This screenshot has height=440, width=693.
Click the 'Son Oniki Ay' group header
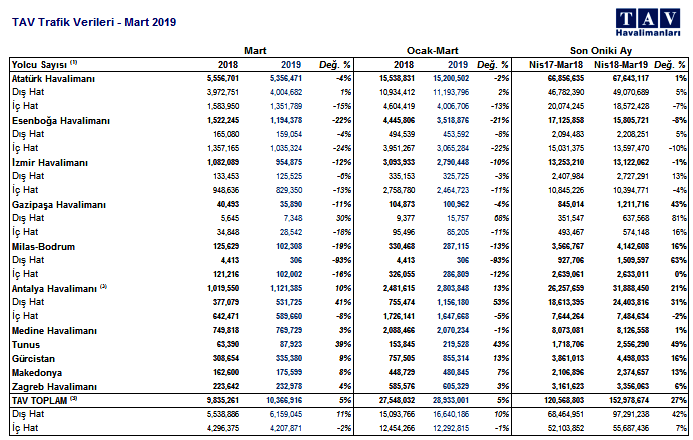[x=601, y=50]
